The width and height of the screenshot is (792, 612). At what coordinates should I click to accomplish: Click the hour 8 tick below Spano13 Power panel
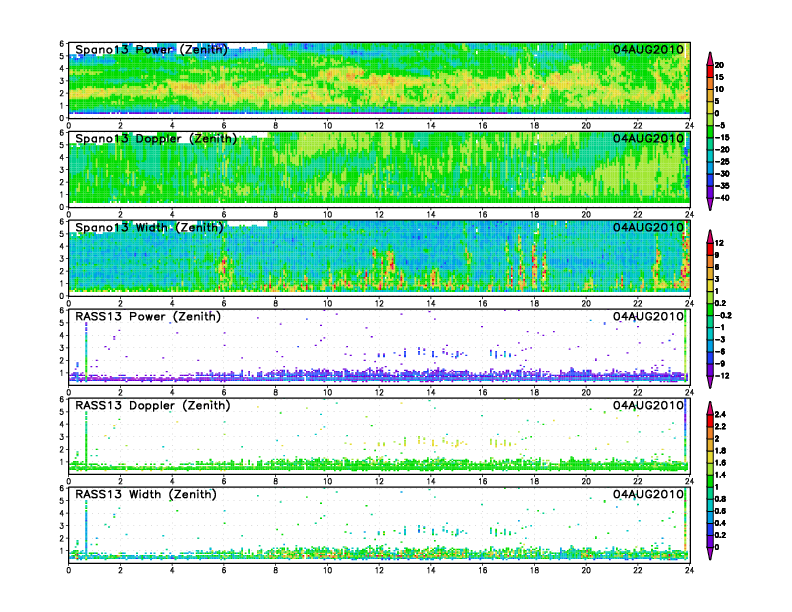[x=276, y=125]
